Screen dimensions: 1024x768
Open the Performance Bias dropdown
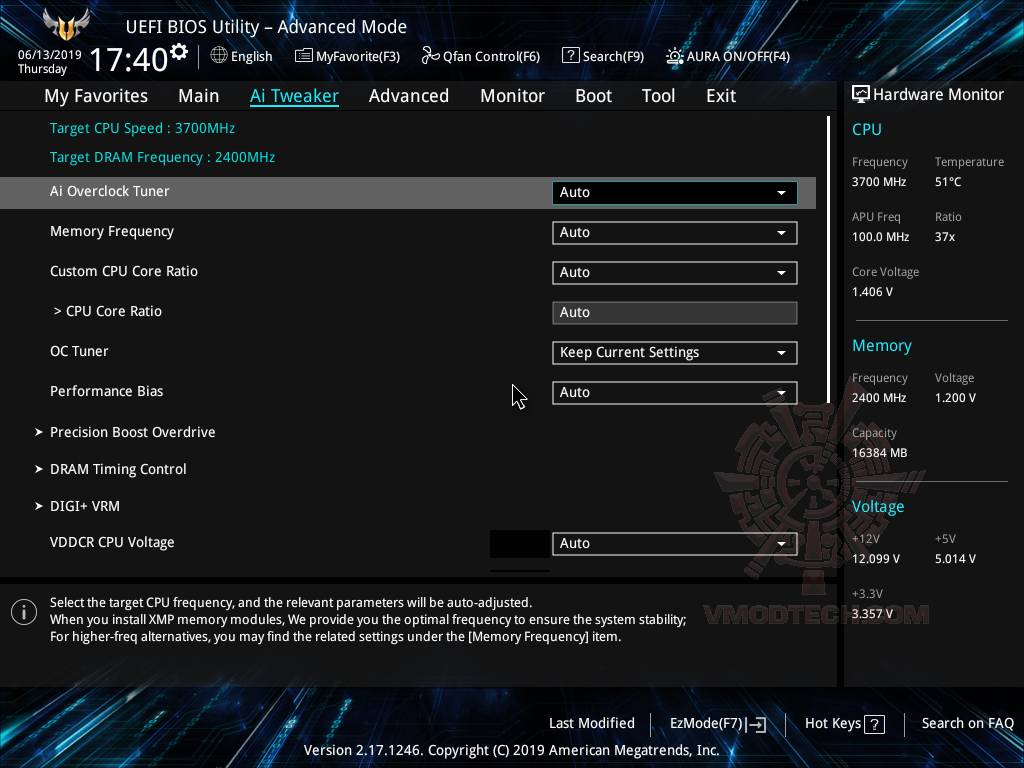coord(675,392)
